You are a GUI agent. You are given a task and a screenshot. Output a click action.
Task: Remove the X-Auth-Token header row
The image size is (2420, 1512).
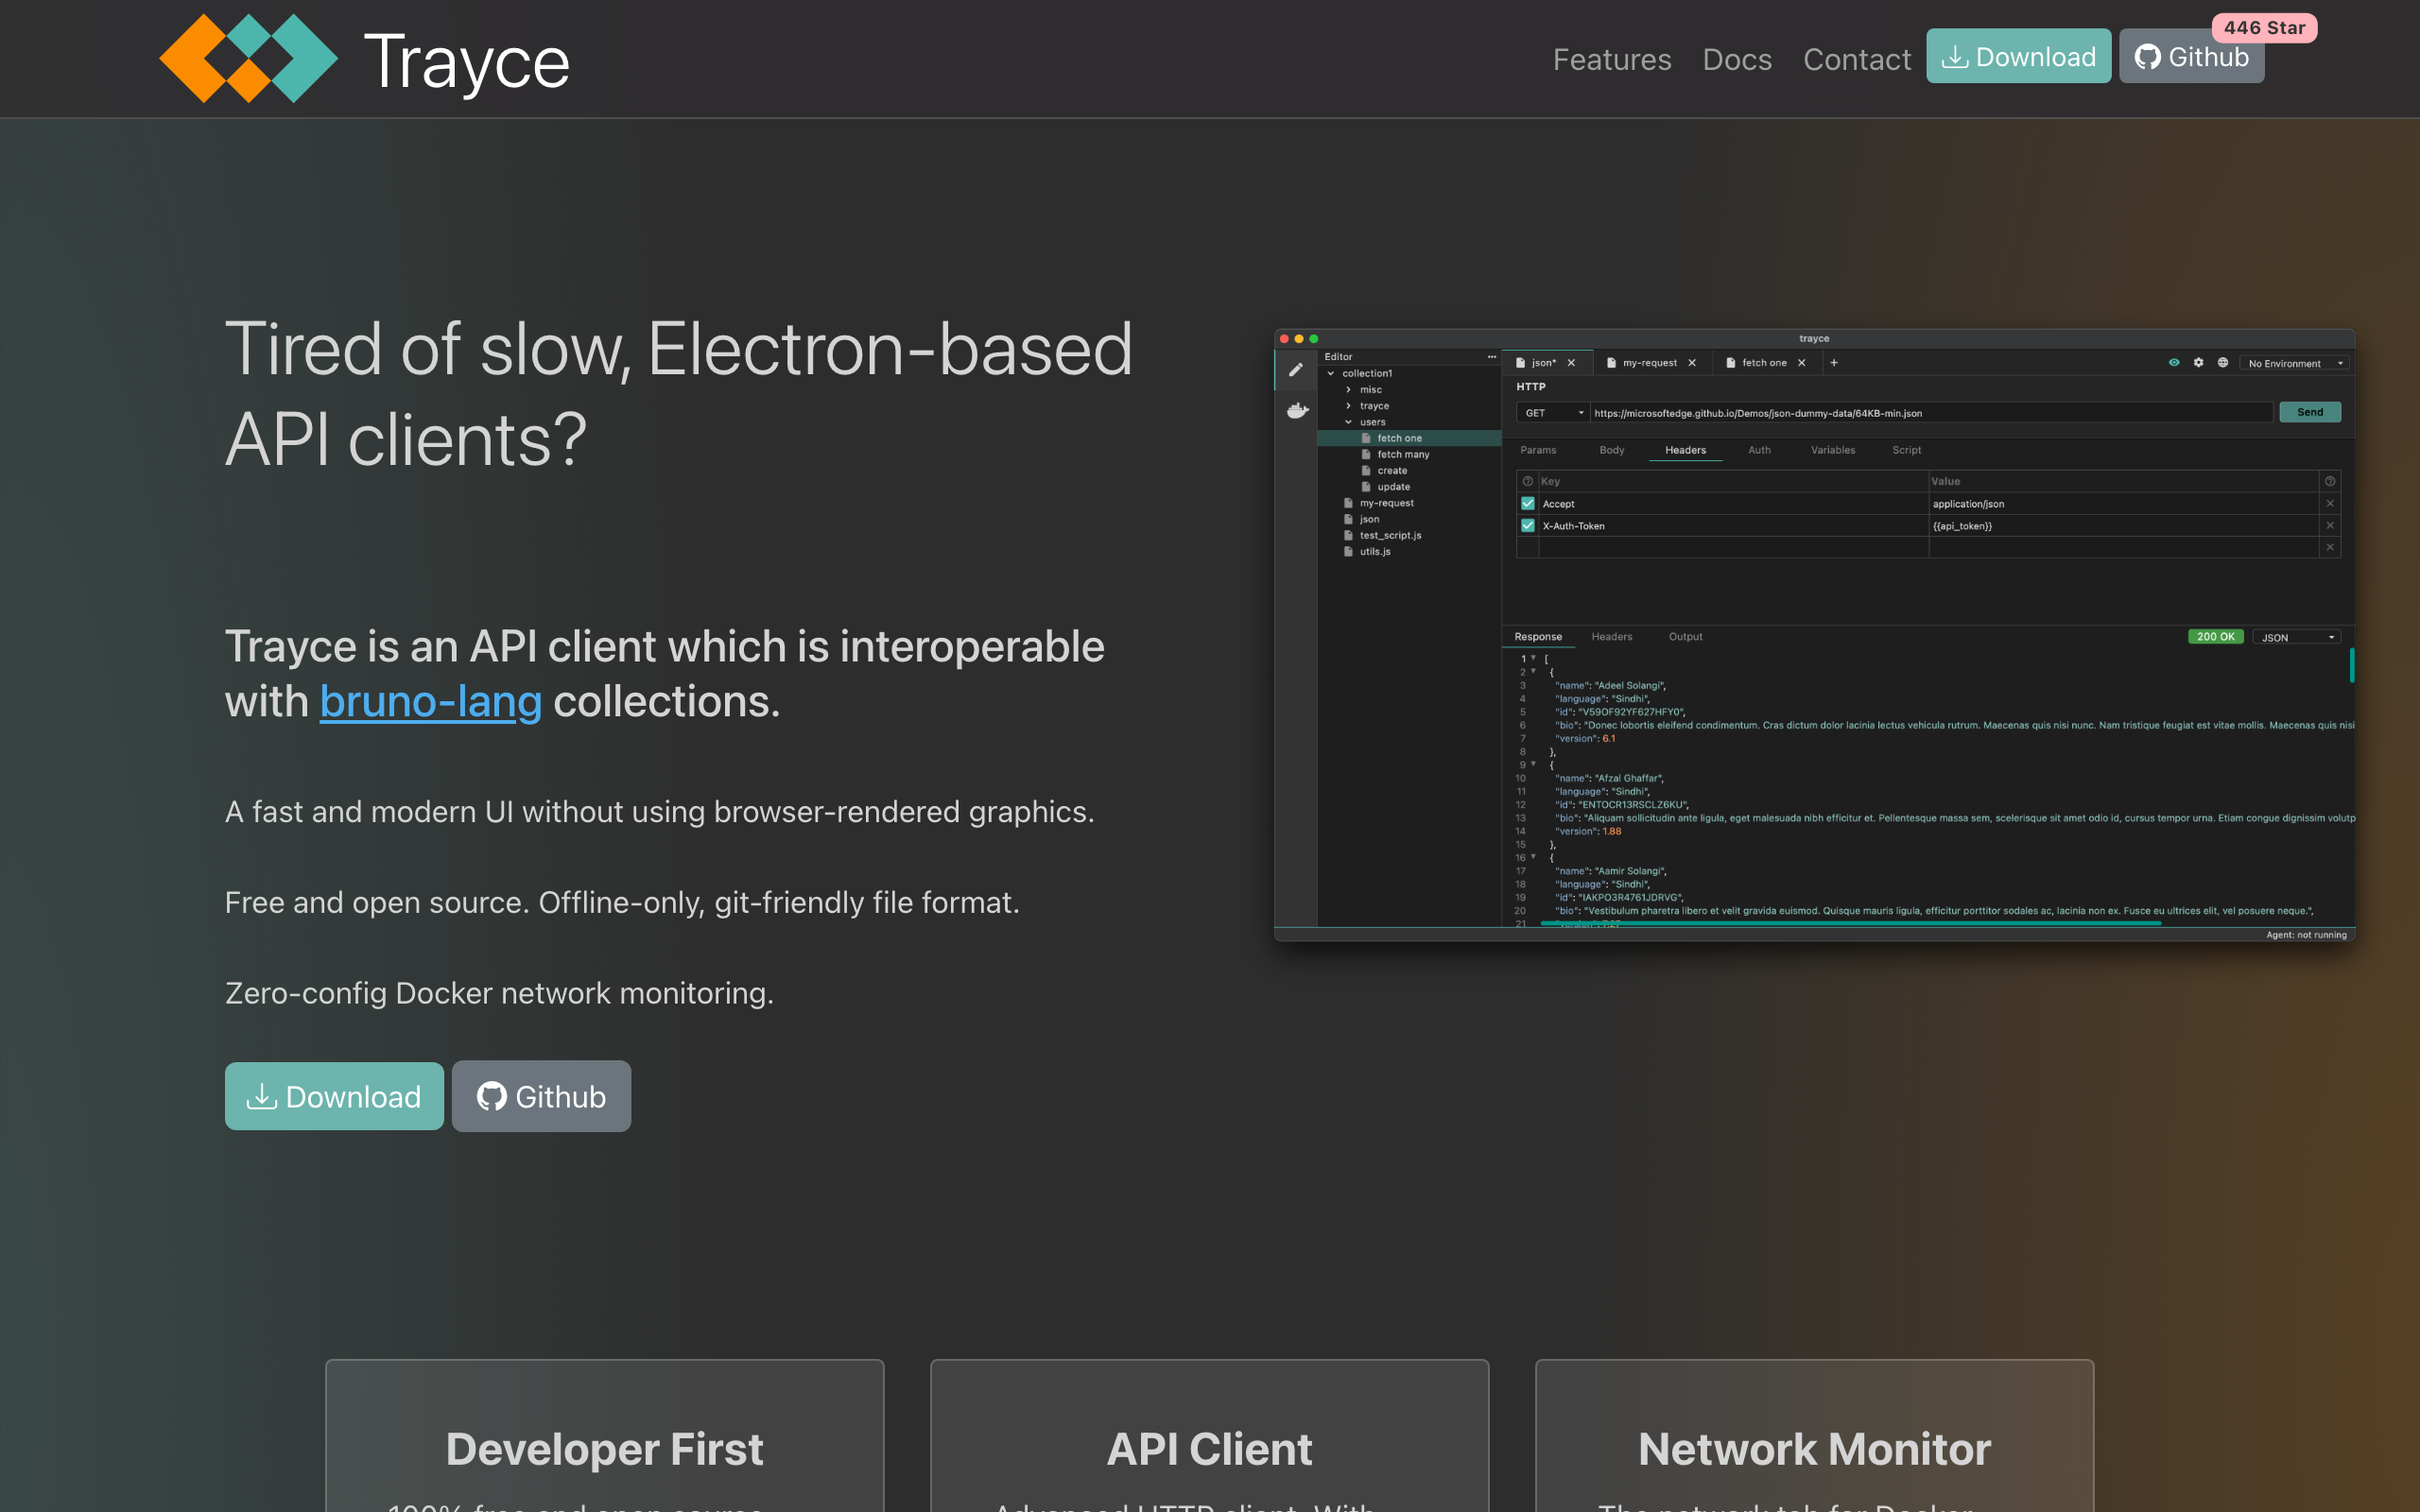click(2330, 526)
